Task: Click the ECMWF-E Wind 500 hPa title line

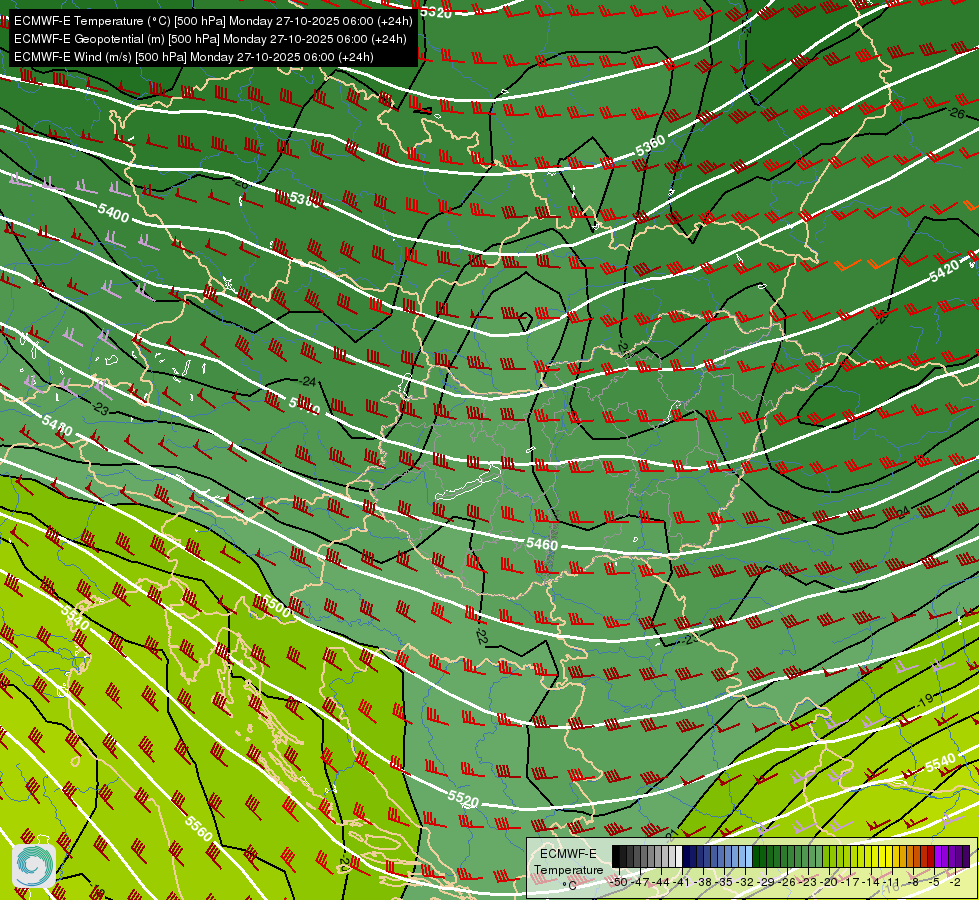Action: pos(194,57)
